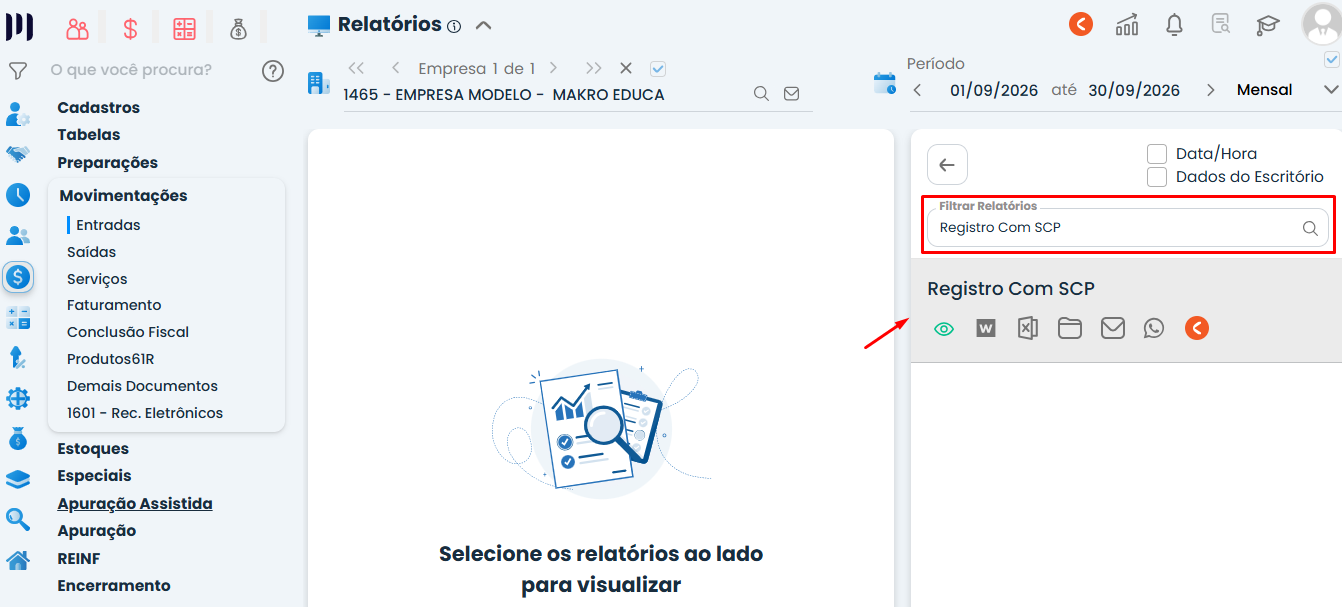Go to the last company
Image resolution: width=1342 pixels, height=607 pixels.
tap(594, 69)
